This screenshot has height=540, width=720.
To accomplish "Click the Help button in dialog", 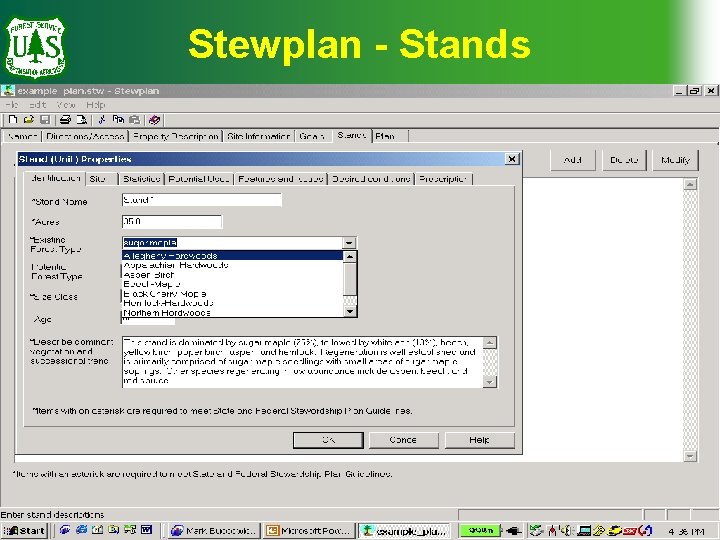I will click(x=479, y=440).
